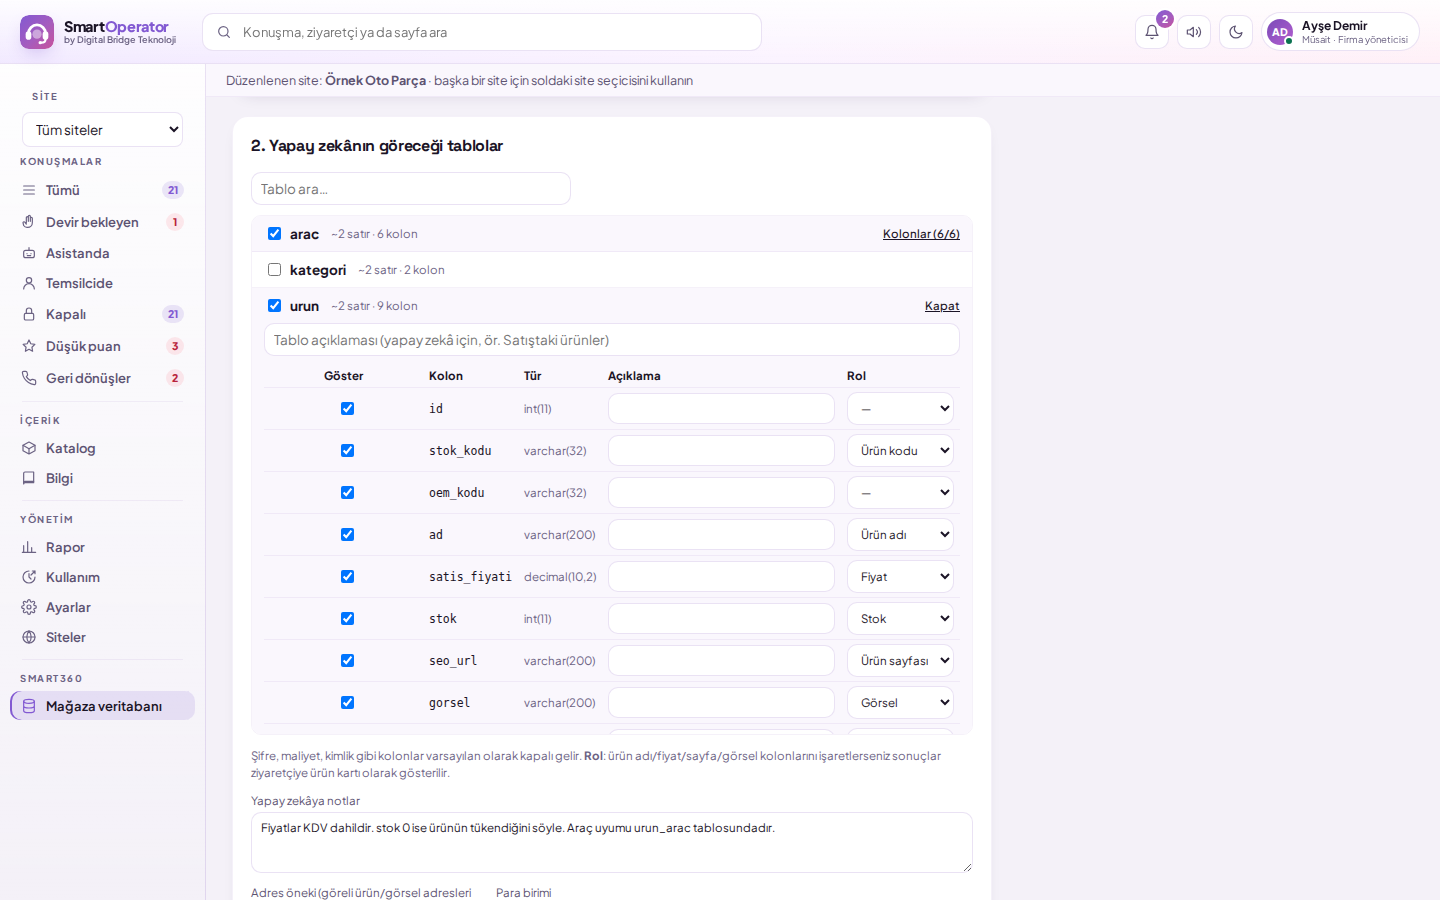Viewport: 1440px width, 900px height.
Task: Click the search magnifier icon
Action: click(x=225, y=32)
